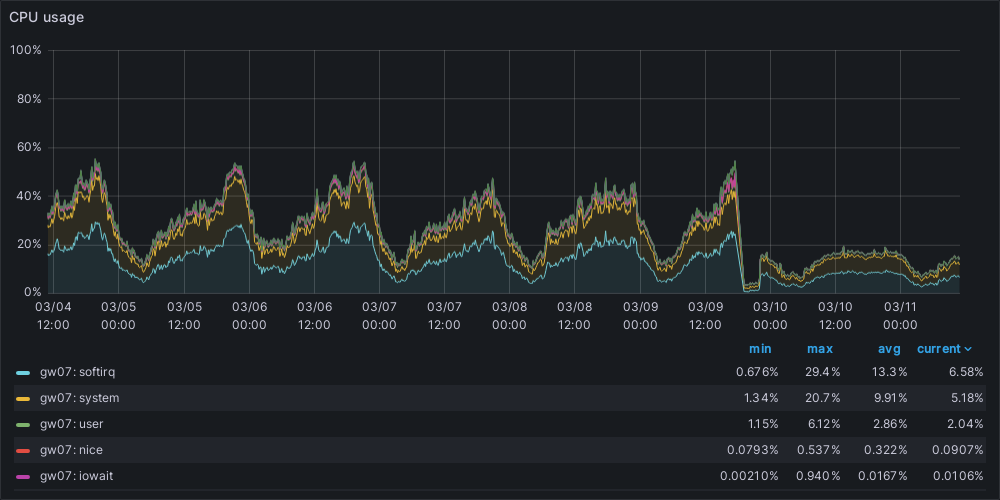Open the CPU usage panel title menu
Image resolution: width=1000 pixels, height=500 pixels.
(46, 17)
